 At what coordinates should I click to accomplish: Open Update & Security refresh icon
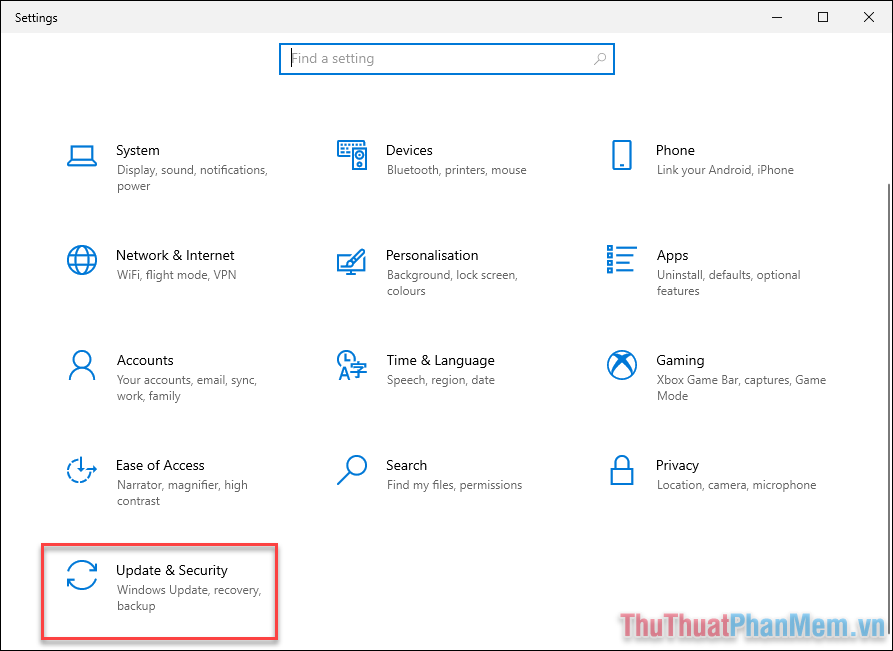82,577
